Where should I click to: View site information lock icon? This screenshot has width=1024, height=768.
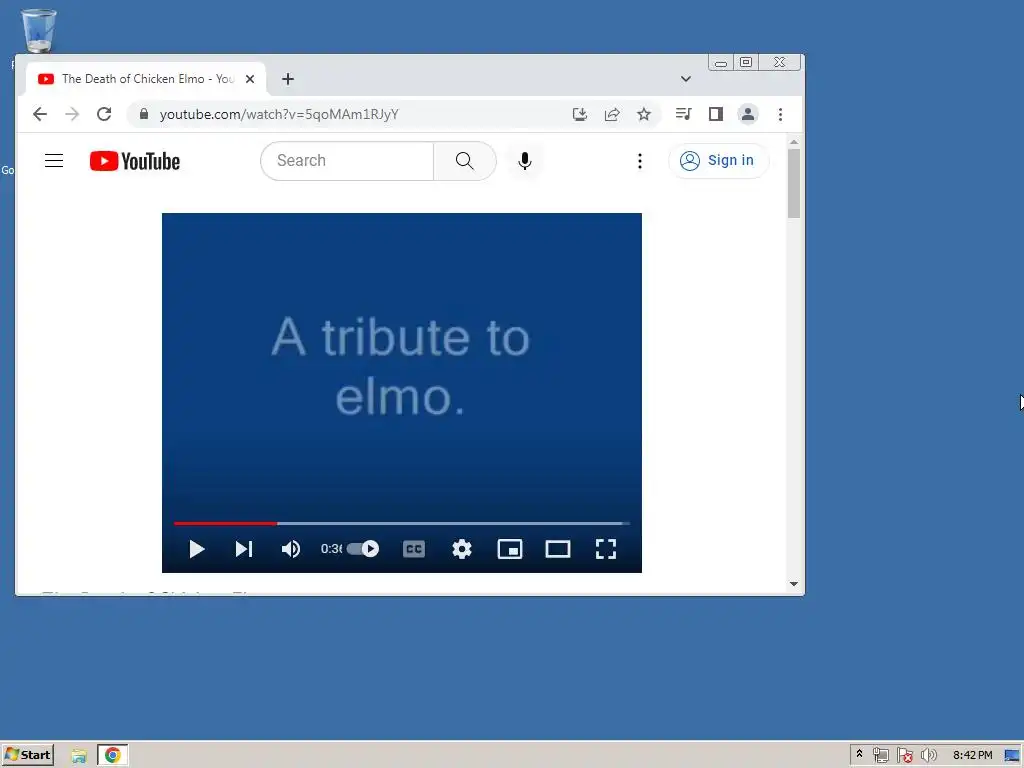pyautogui.click(x=144, y=114)
